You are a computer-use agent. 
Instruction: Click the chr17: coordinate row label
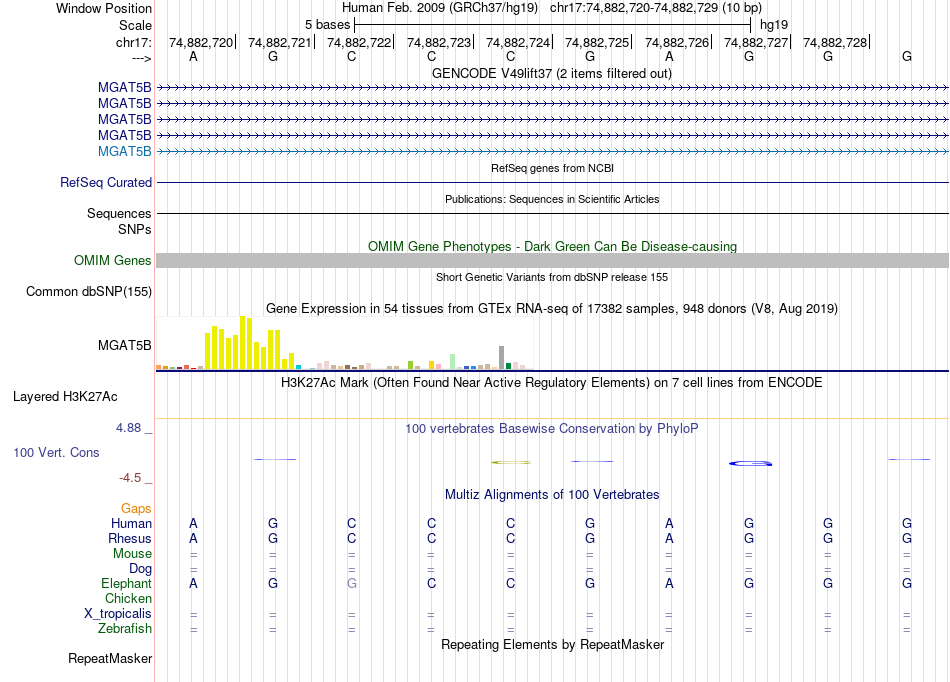pyautogui.click(x=133, y=42)
